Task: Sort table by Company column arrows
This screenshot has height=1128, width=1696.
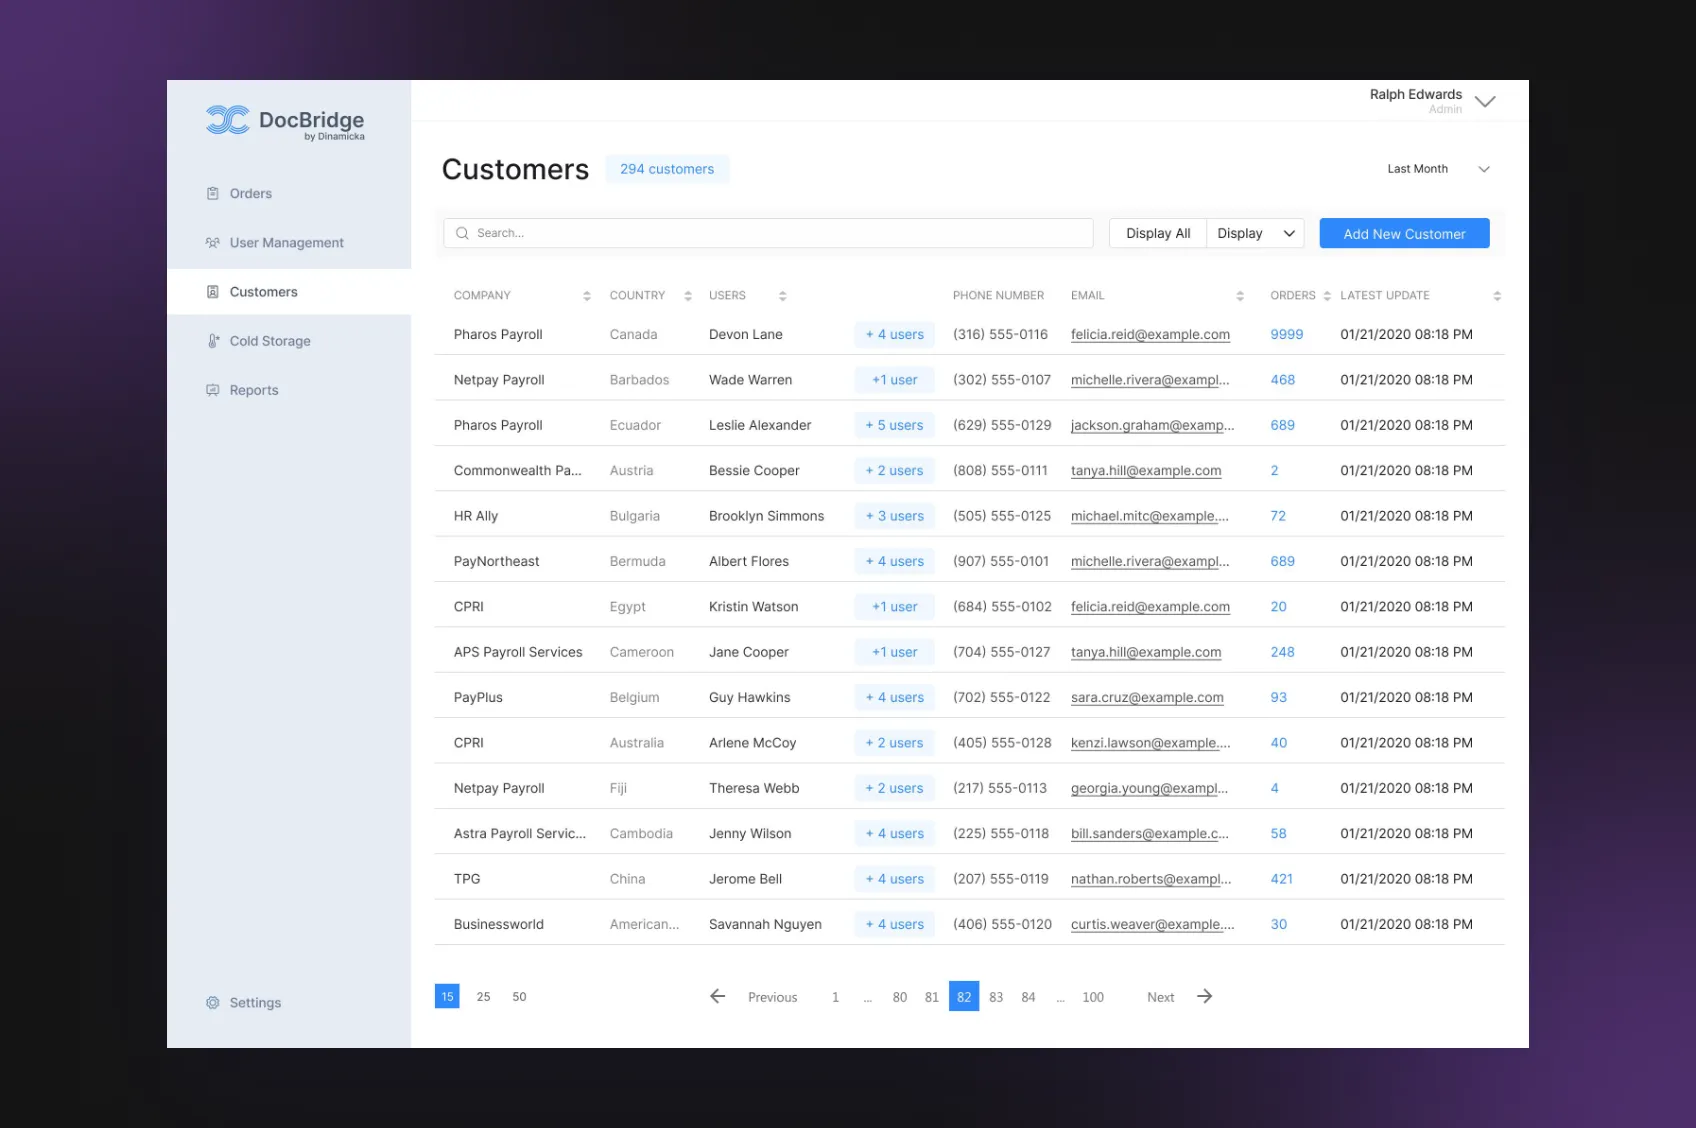Action: pyautogui.click(x=587, y=296)
